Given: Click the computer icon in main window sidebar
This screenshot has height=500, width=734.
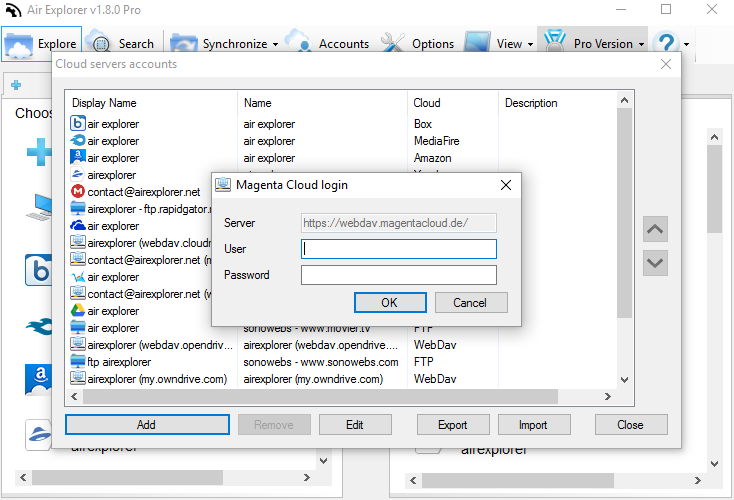Looking at the screenshot, I should click(39, 206).
